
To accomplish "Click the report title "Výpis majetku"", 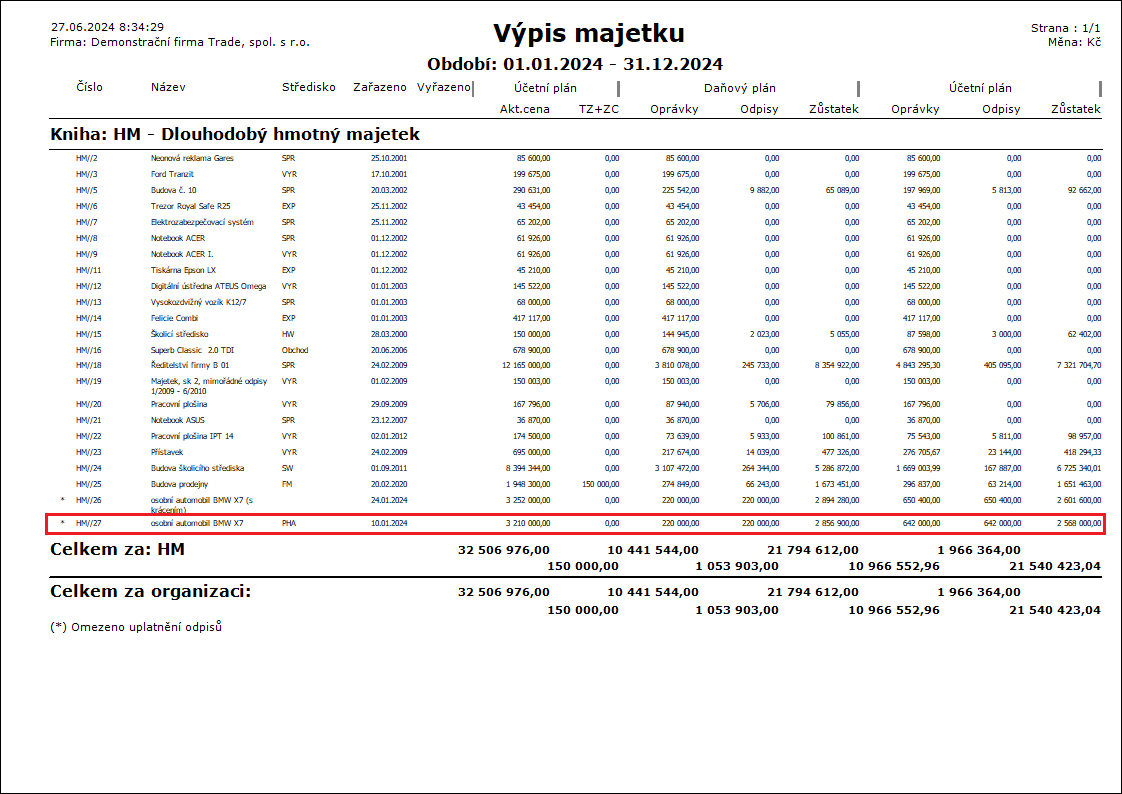I will 589,33.
